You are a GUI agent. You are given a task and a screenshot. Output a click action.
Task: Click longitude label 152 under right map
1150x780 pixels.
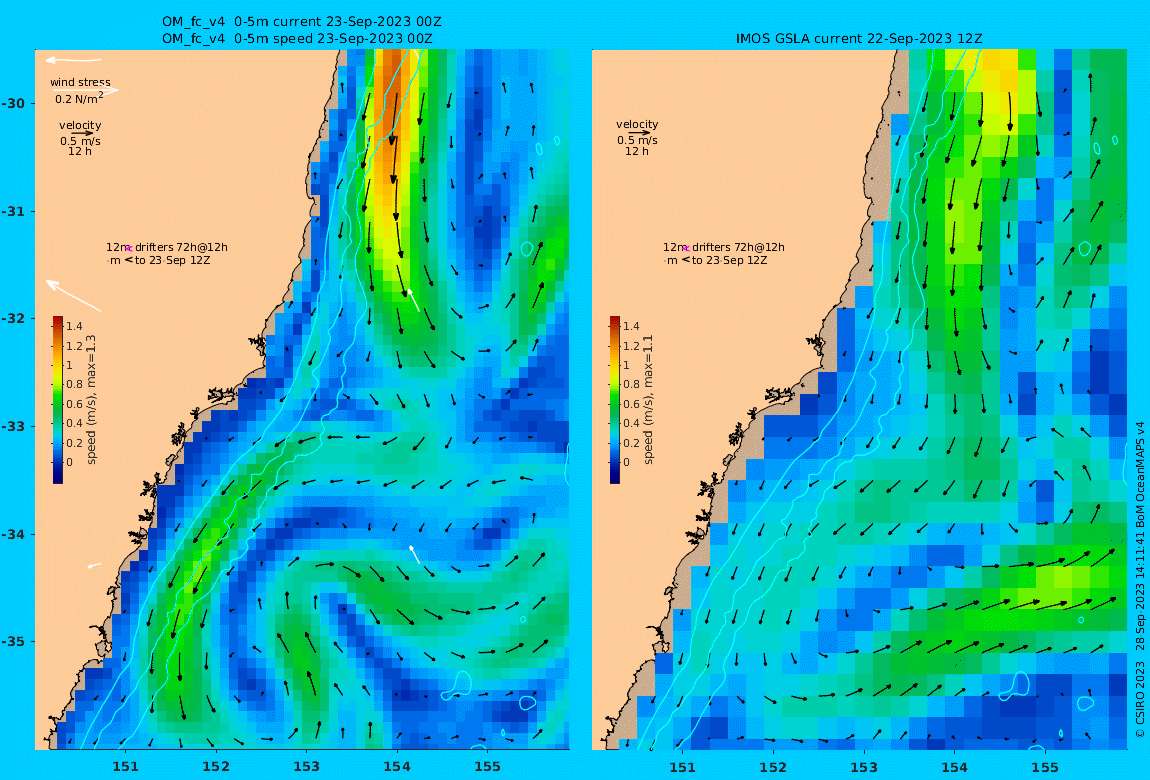(x=773, y=767)
